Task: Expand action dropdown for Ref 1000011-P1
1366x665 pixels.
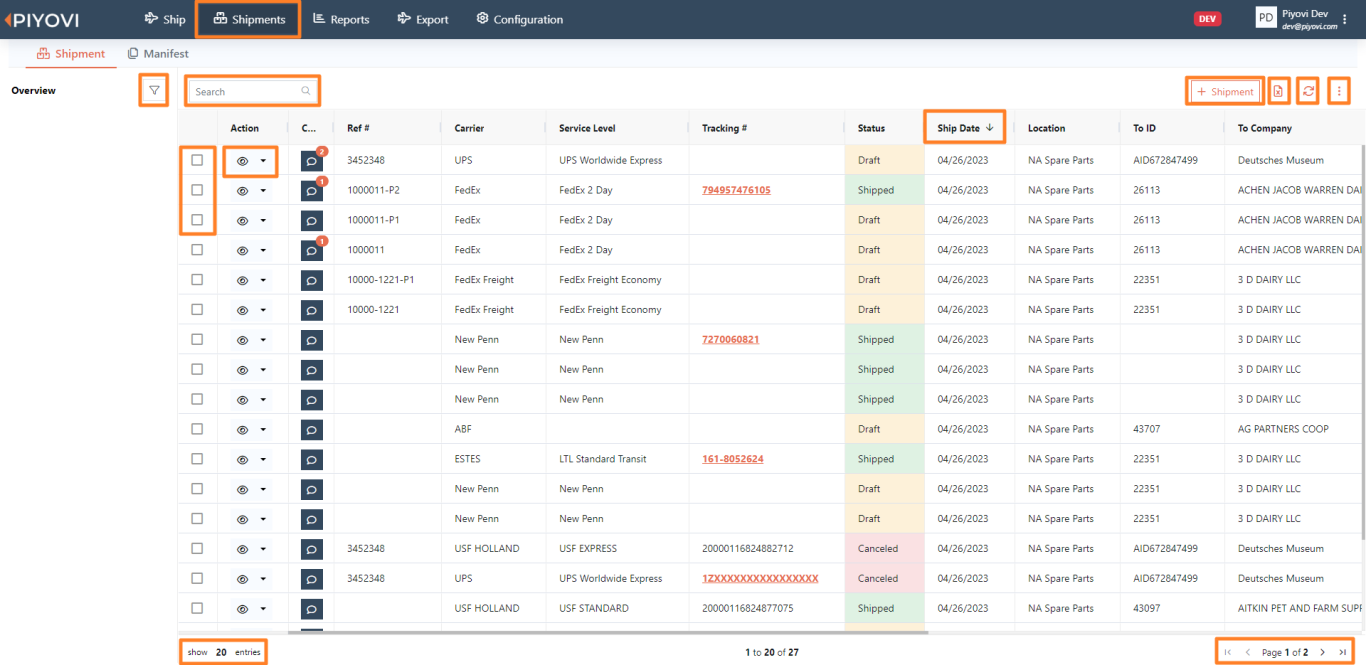Action: 263,220
